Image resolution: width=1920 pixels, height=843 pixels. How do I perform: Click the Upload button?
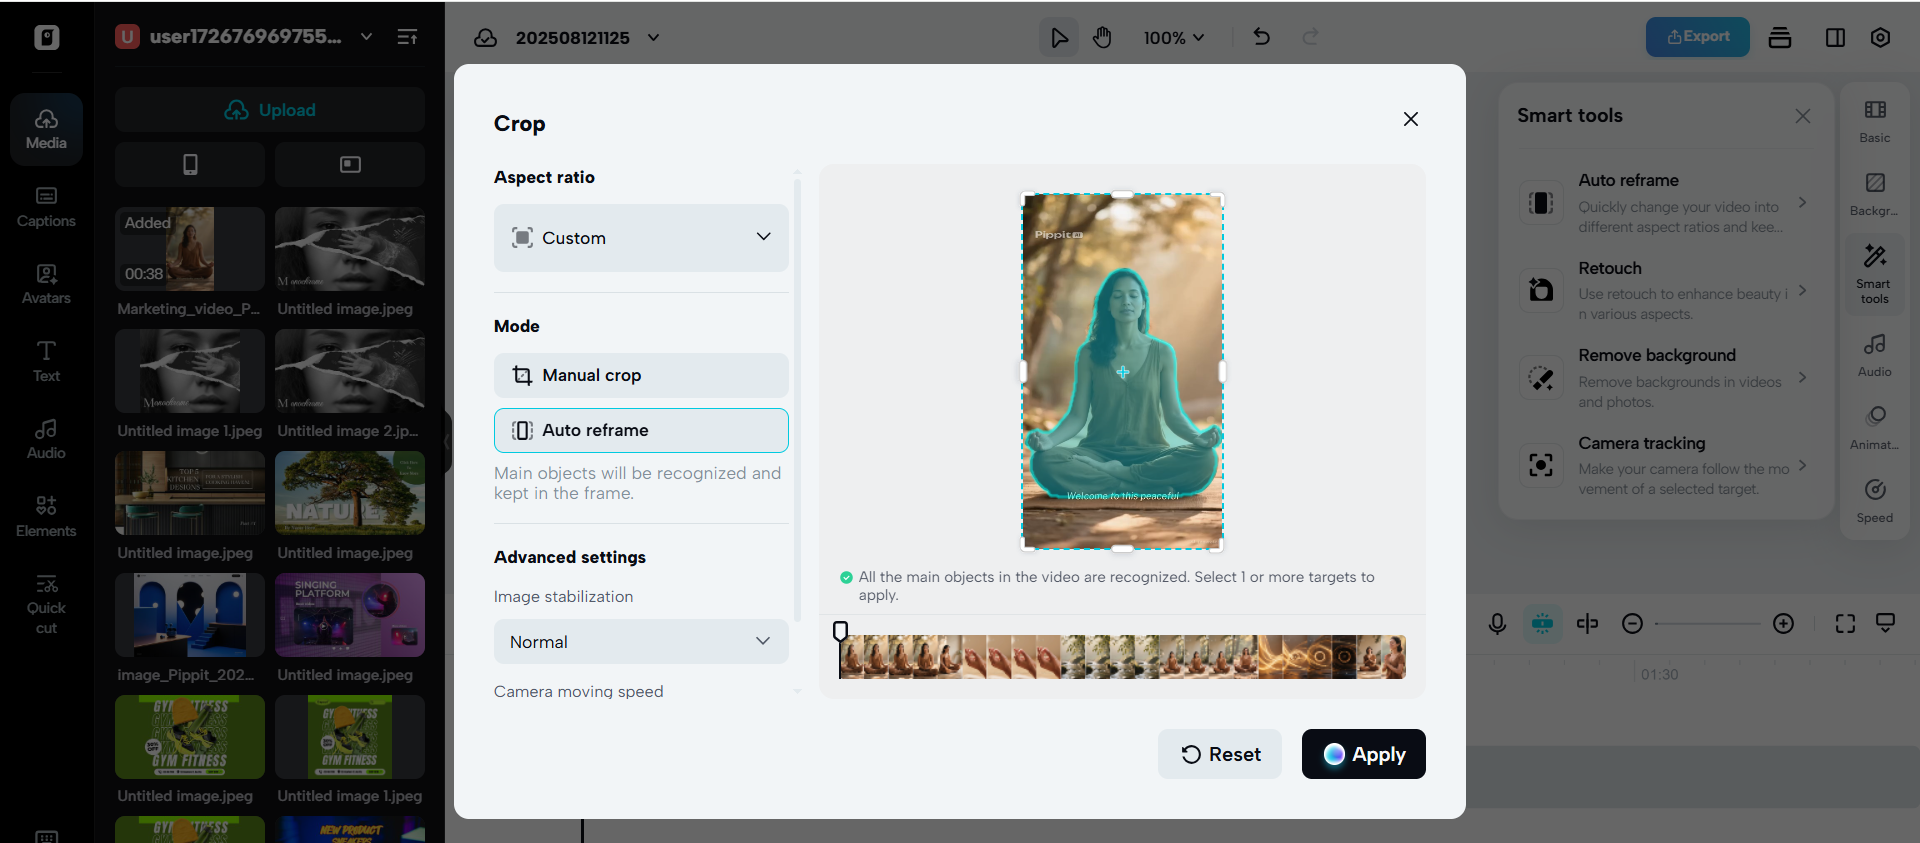pos(270,110)
